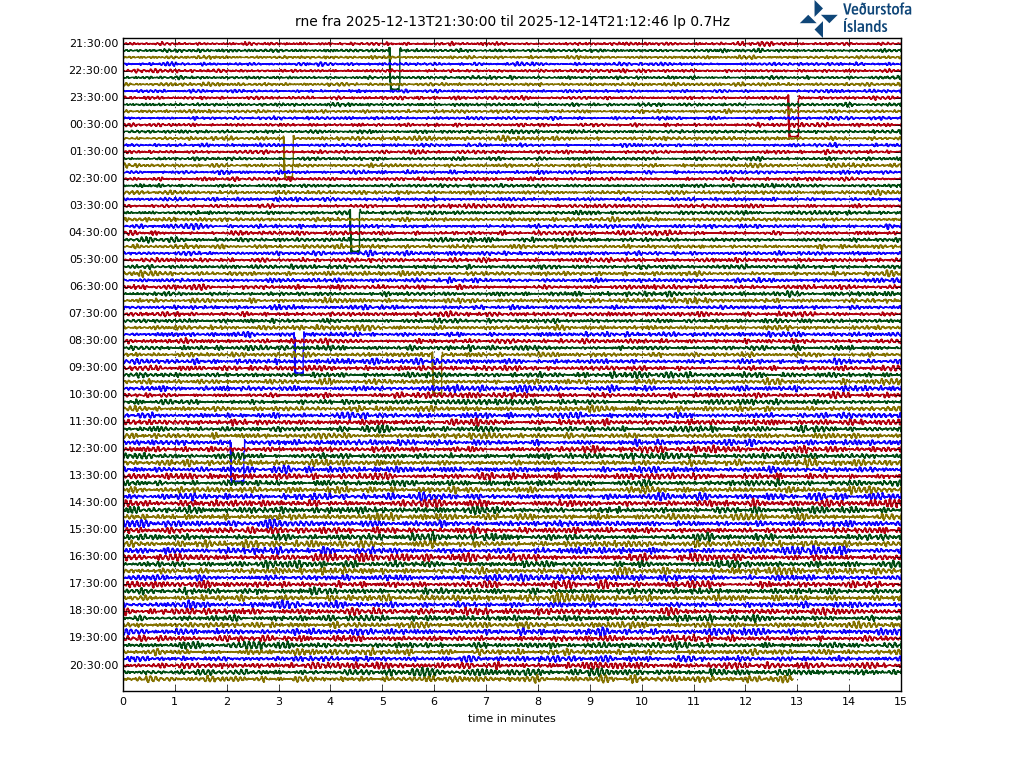This screenshot has width=1024, height=768.
Task: Select the 00:30:00 row label
Action: (93, 125)
